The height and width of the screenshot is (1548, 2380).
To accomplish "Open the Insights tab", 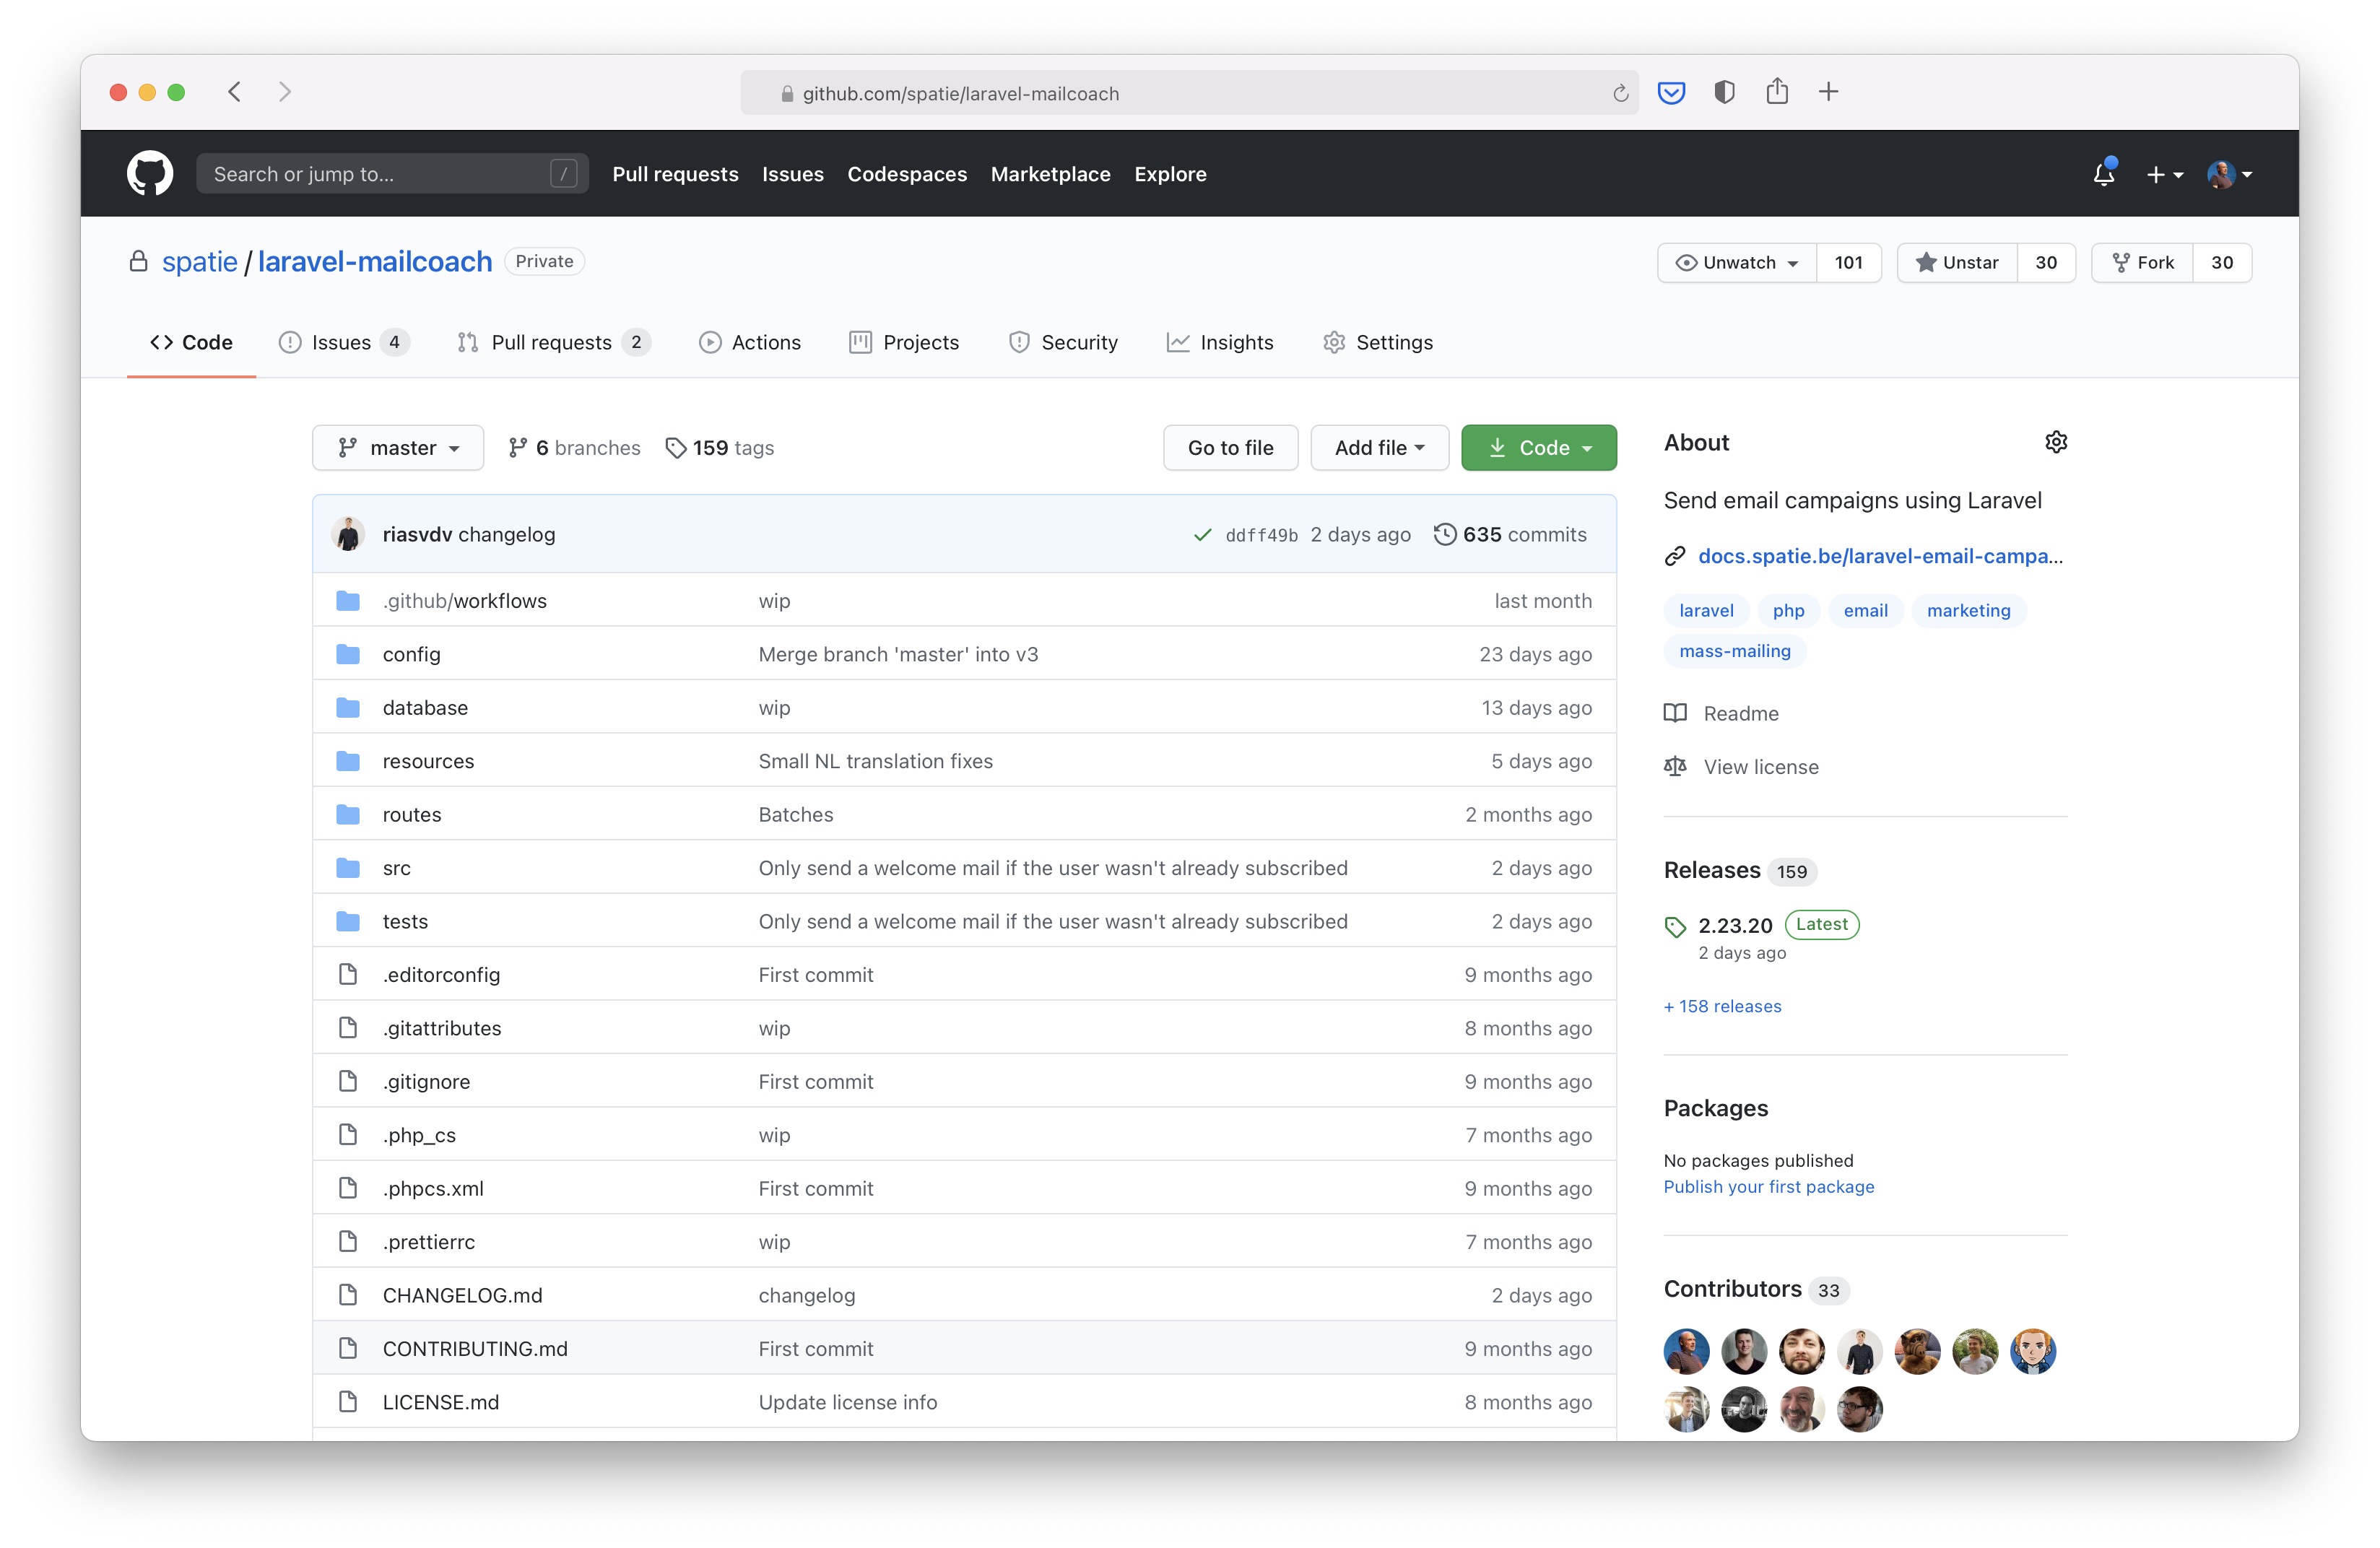I will pos(1220,343).
